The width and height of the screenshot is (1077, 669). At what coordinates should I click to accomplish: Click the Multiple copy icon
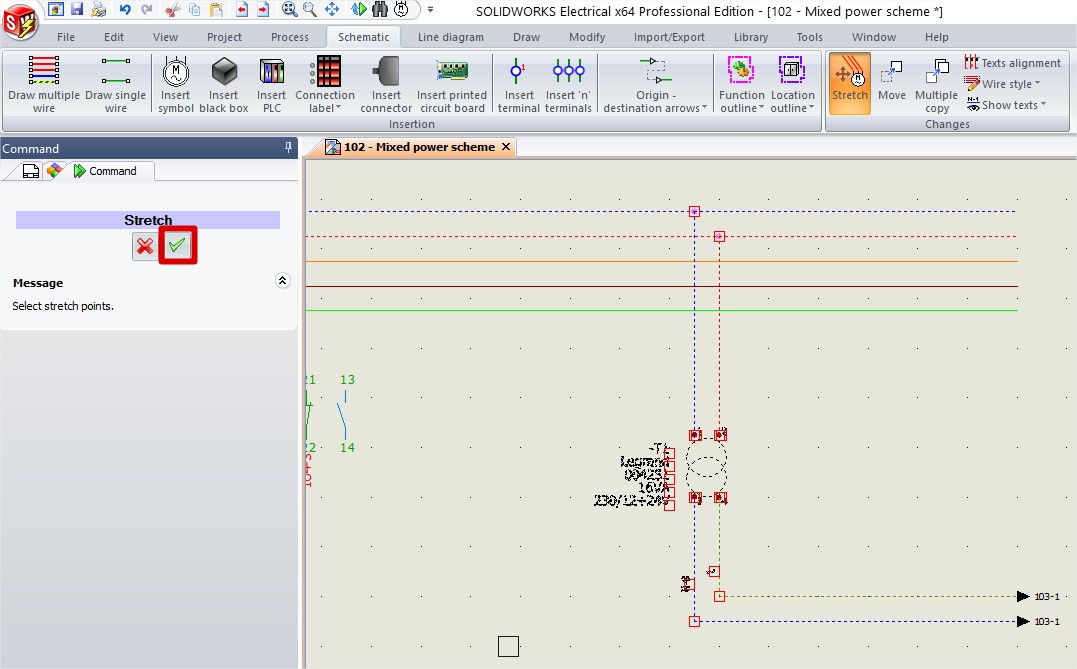pyautogui.click(x=936, y=83)
